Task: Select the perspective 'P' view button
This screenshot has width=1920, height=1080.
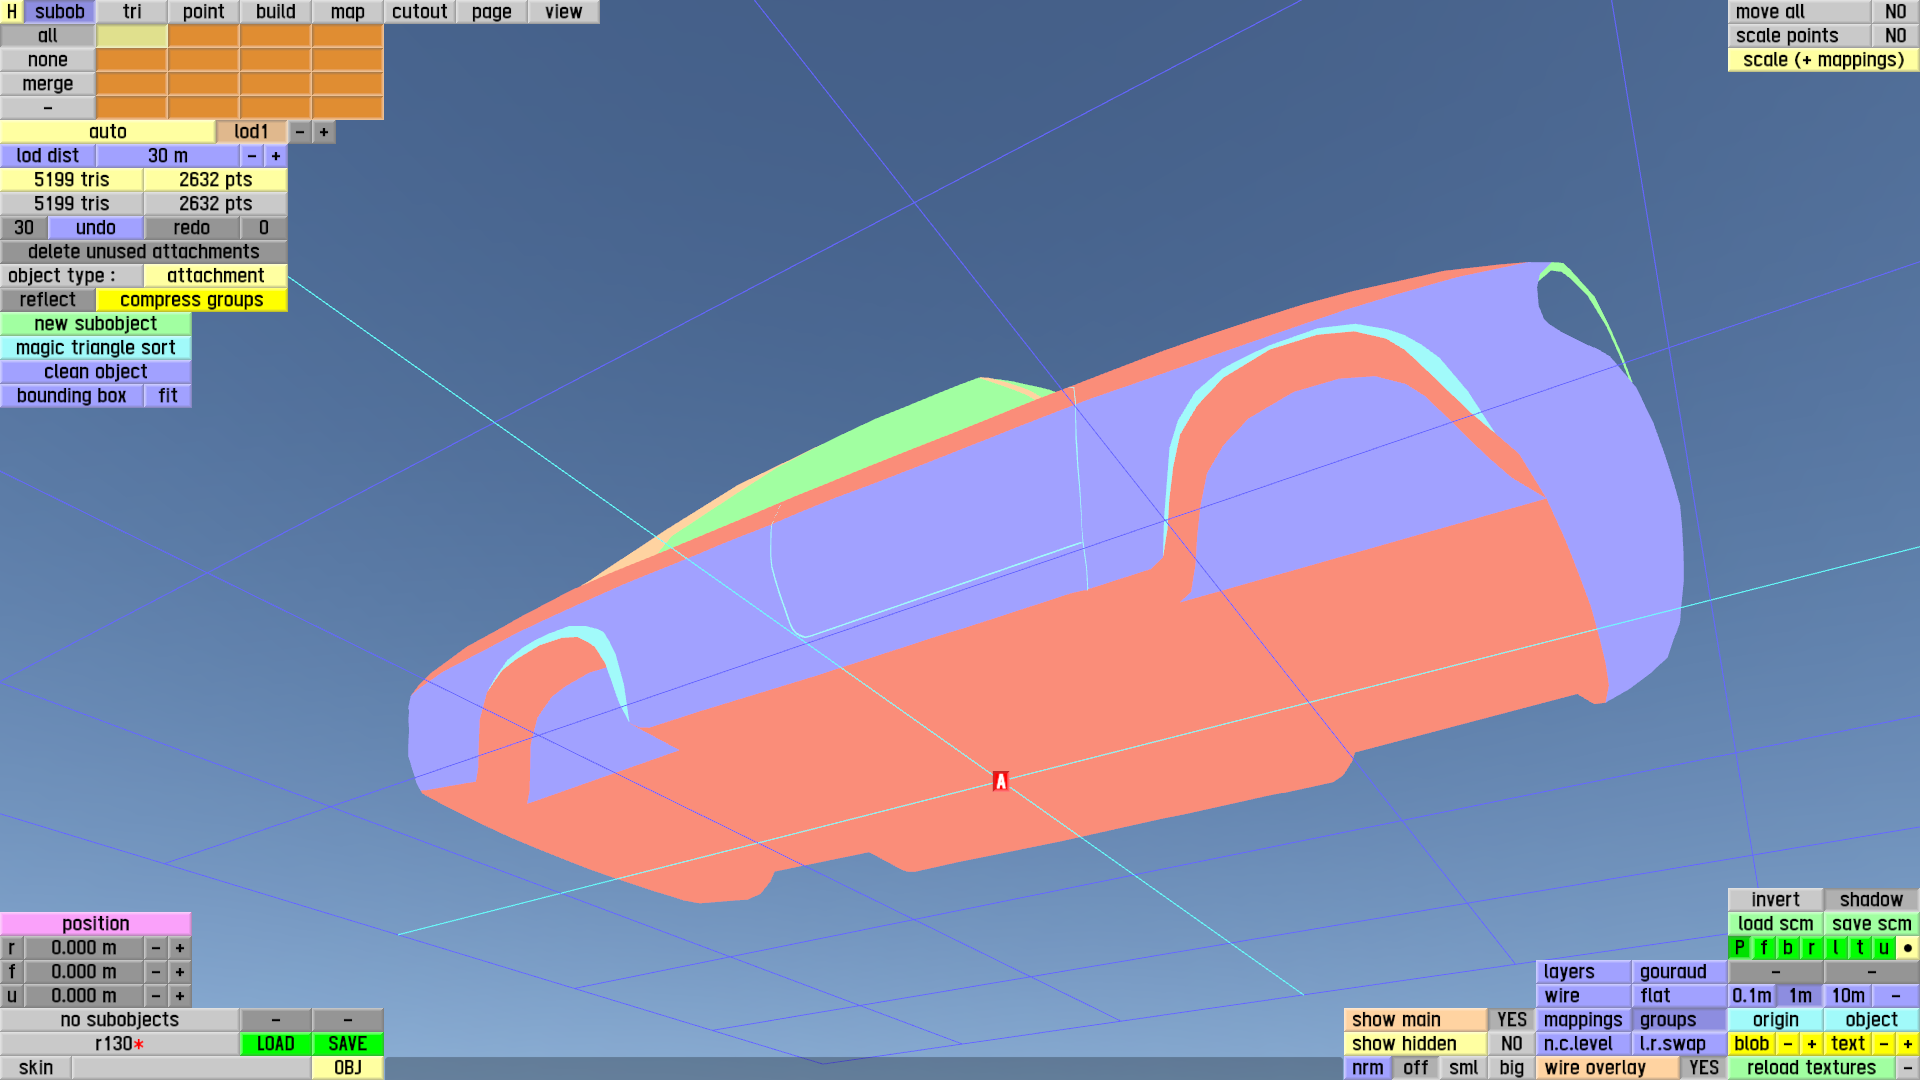Action: 1739,948
